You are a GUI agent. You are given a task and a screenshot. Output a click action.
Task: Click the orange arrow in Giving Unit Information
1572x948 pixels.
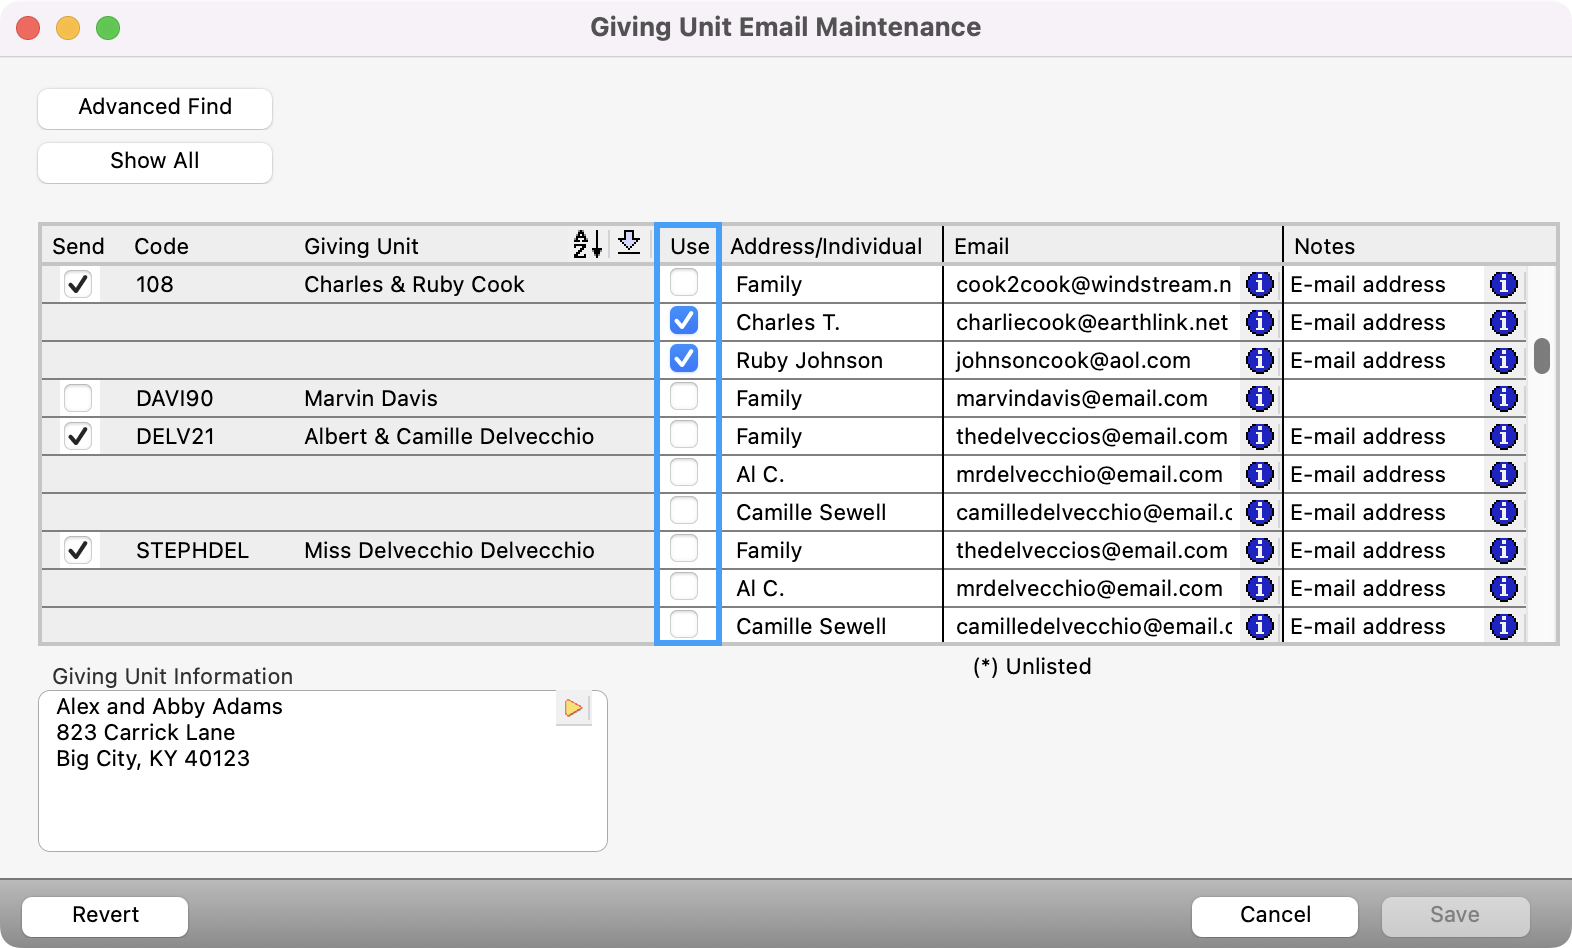[573, 708]
